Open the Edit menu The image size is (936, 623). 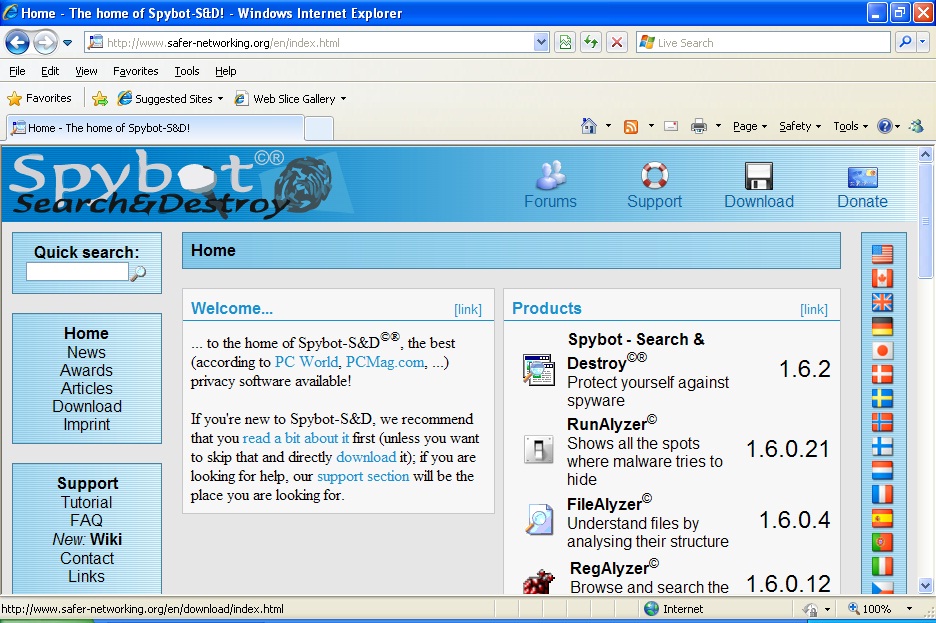tap(50, 71)
